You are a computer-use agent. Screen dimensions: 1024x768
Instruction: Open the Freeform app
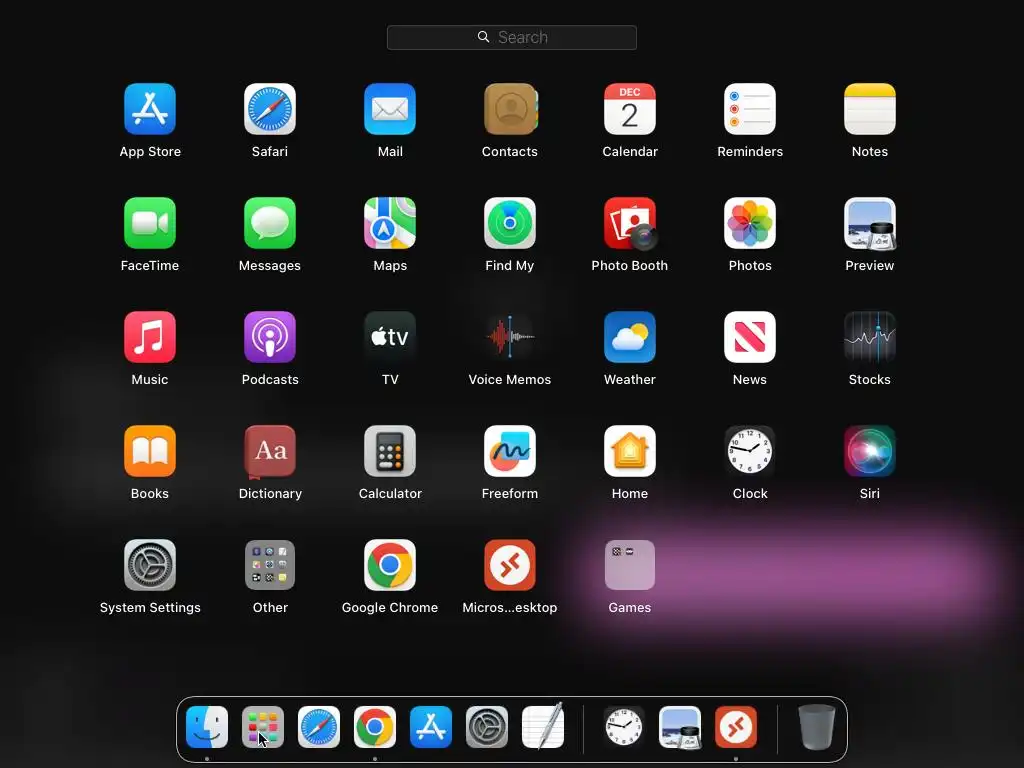pyautogui.click(x=510, y=451)
